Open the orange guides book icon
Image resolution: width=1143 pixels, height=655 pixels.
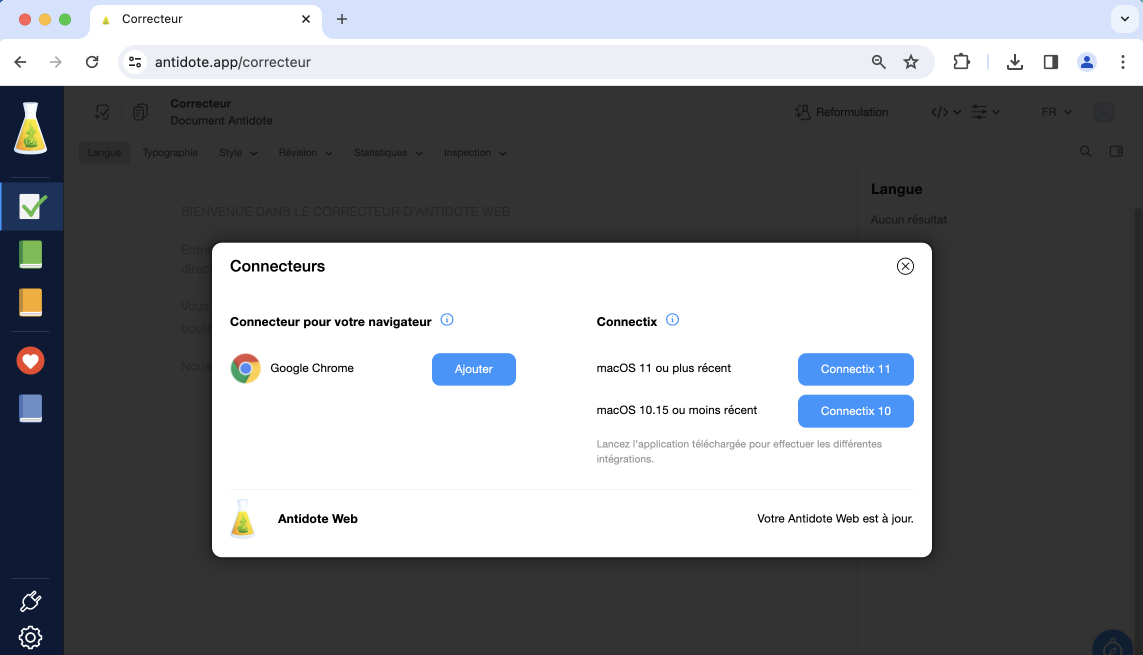31,303
